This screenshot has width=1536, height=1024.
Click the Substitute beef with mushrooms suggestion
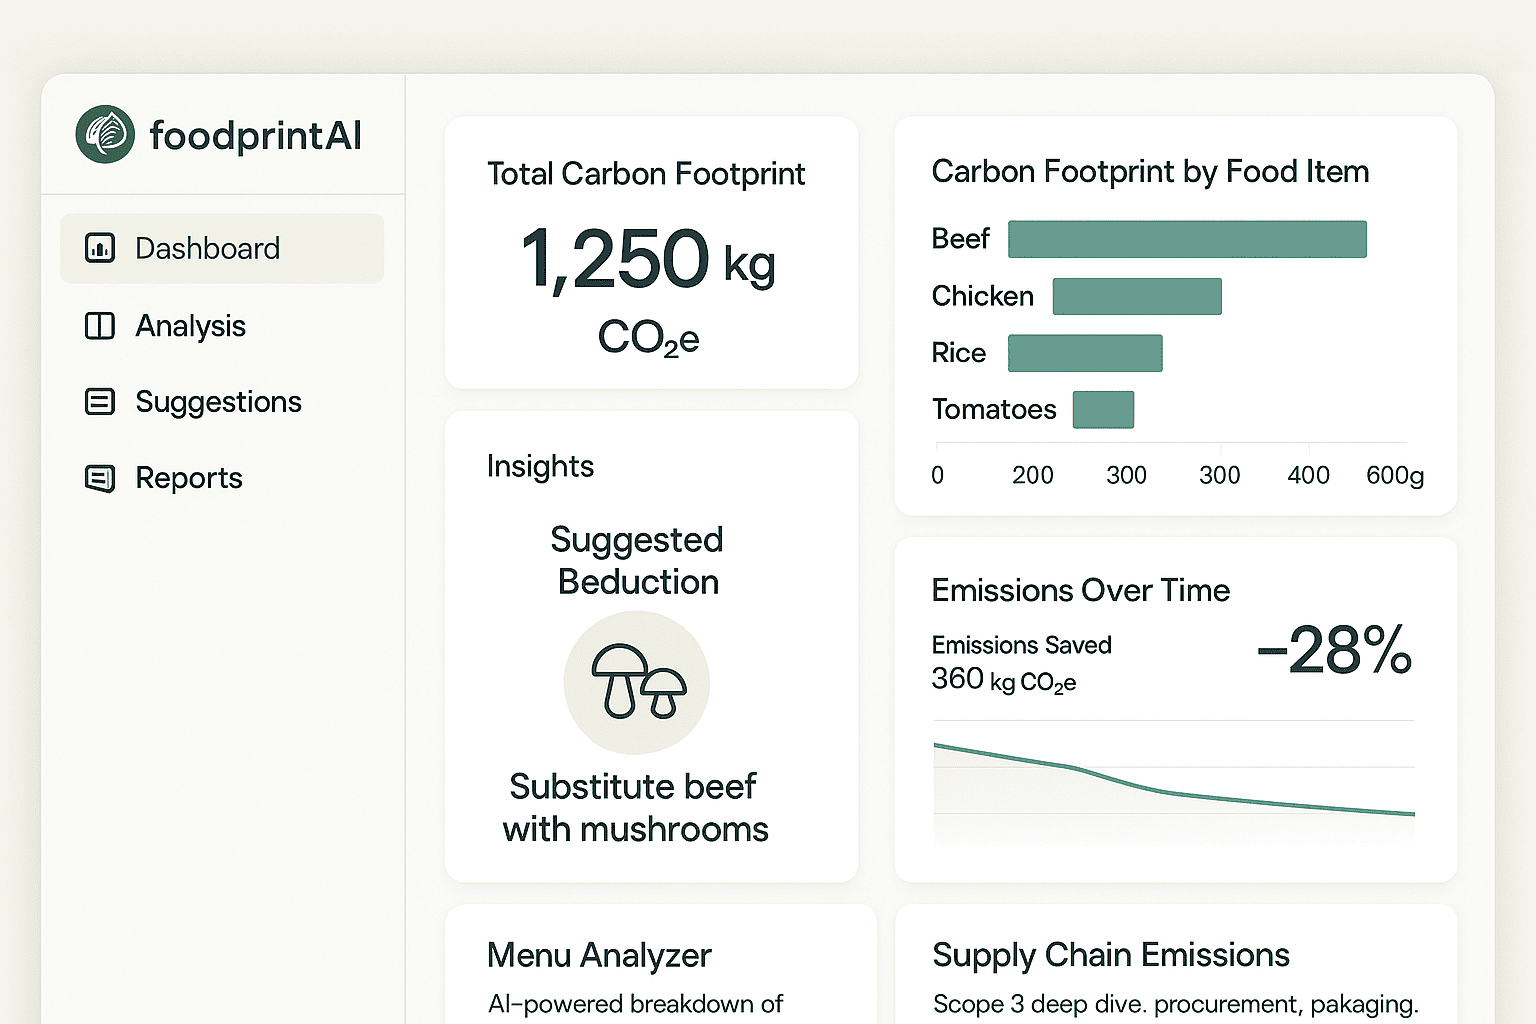pos(635,808)
